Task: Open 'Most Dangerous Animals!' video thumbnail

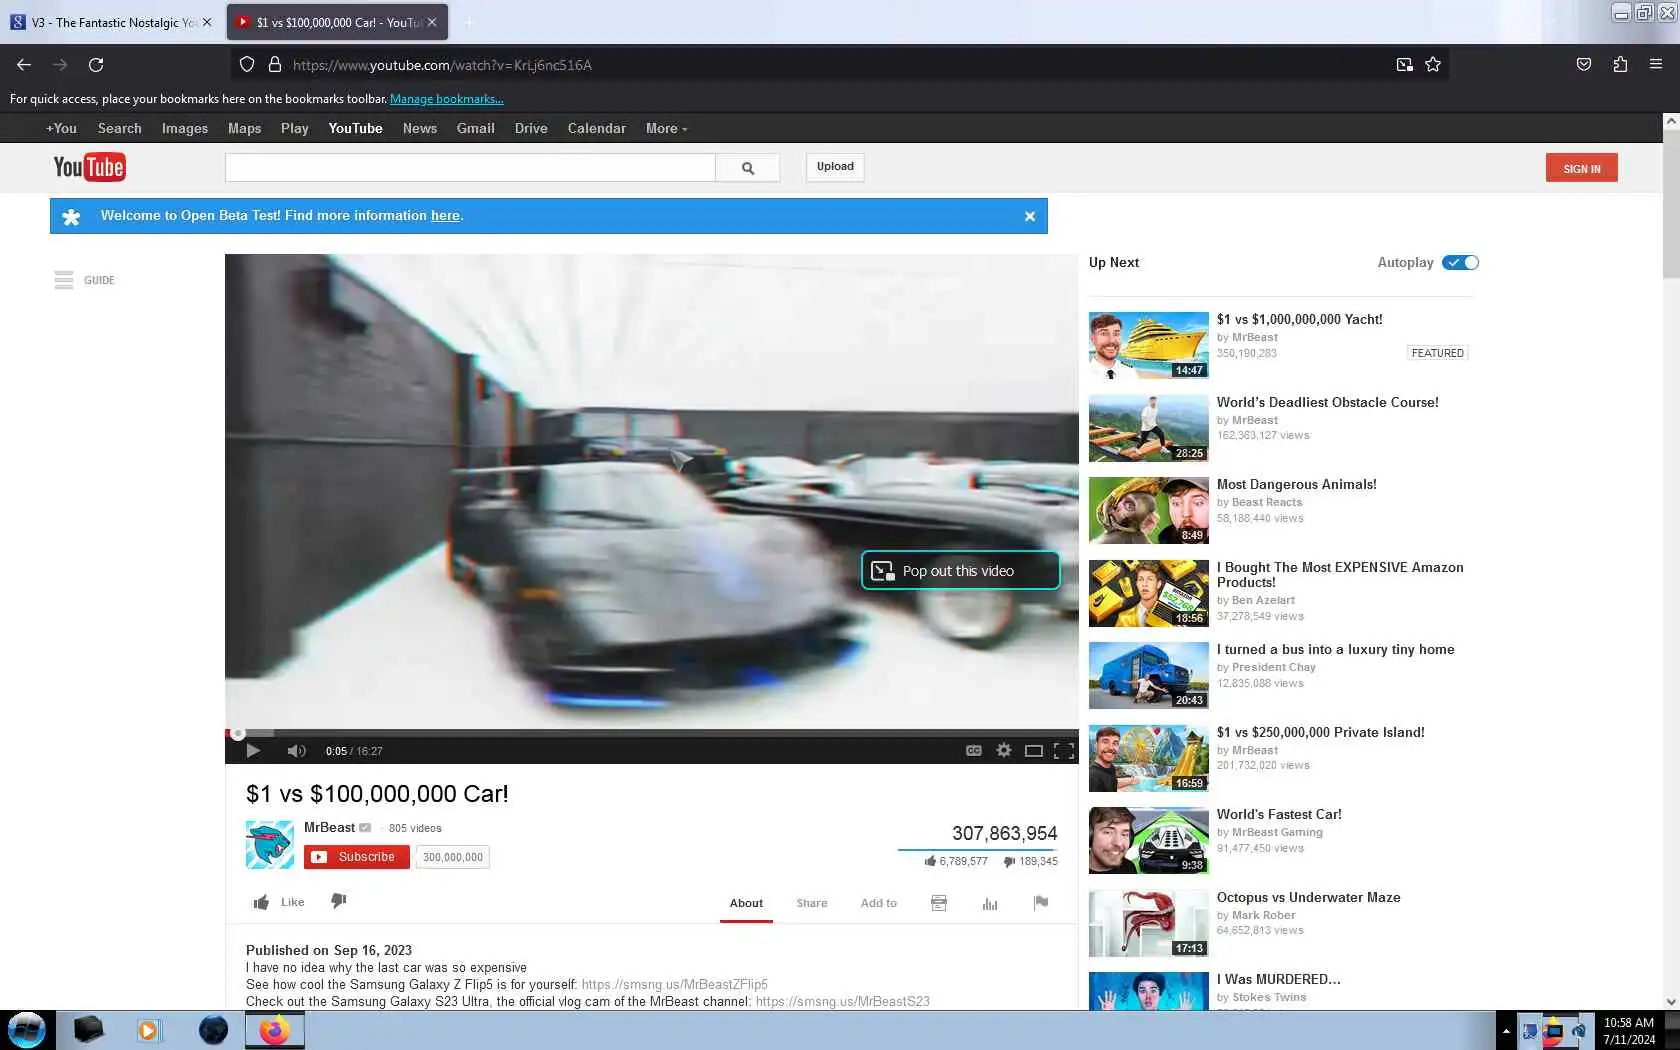Action: (x=1148, y=510)
